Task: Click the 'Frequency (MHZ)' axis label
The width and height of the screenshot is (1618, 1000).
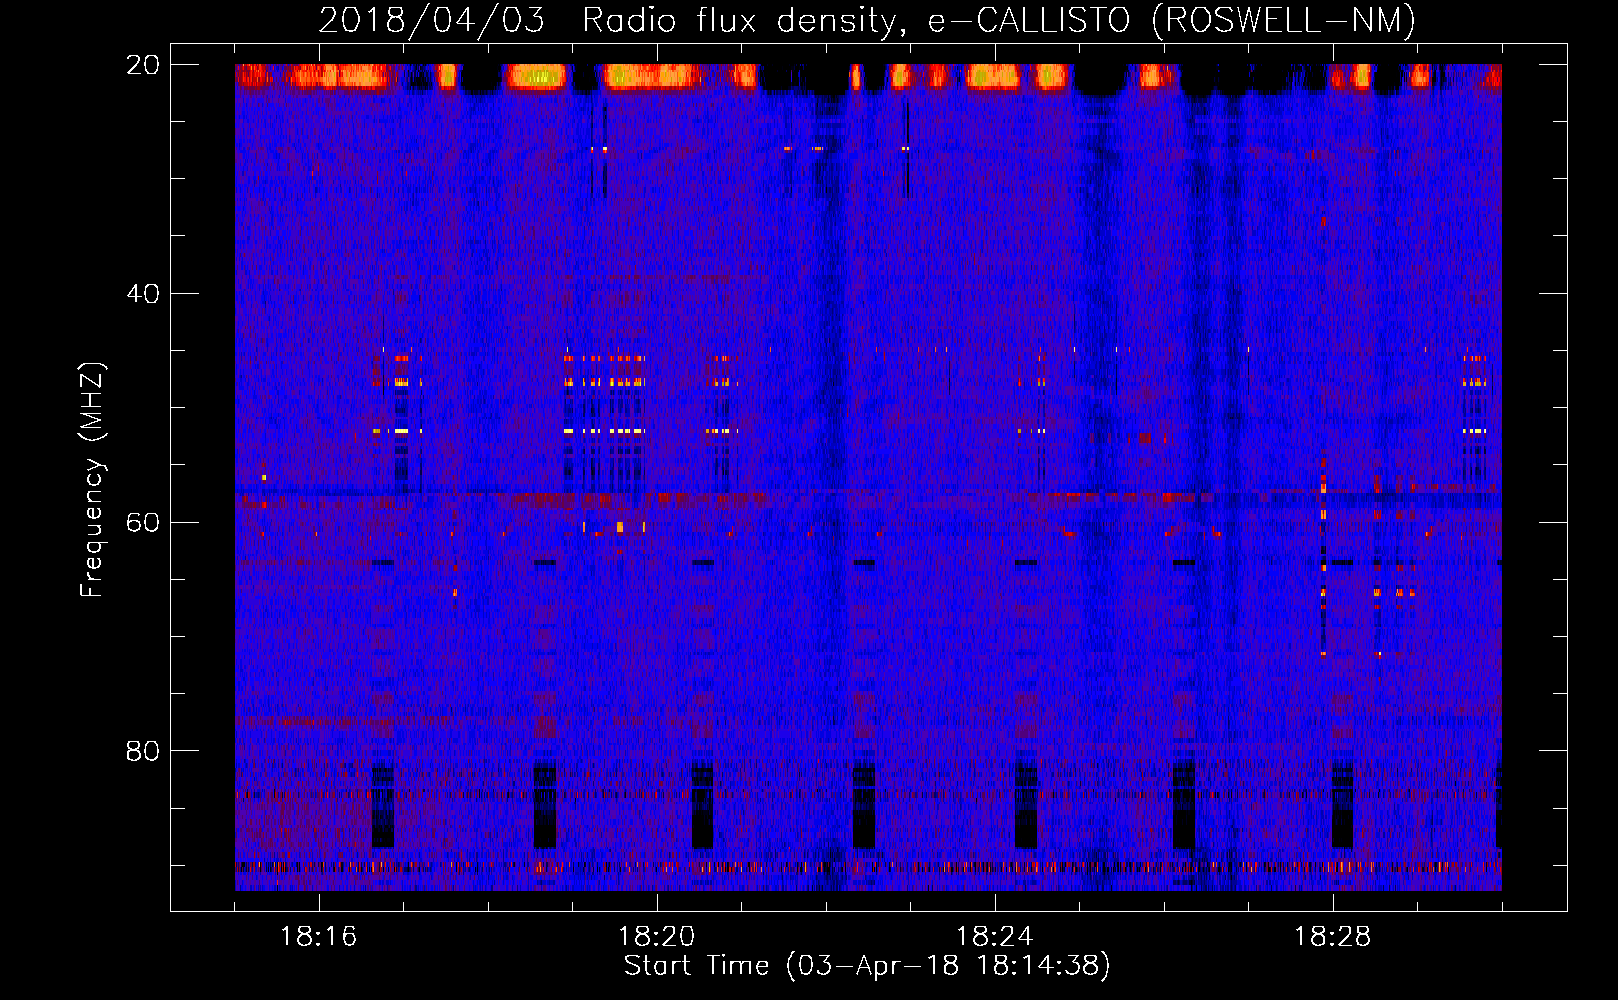Action: [92, 480]
